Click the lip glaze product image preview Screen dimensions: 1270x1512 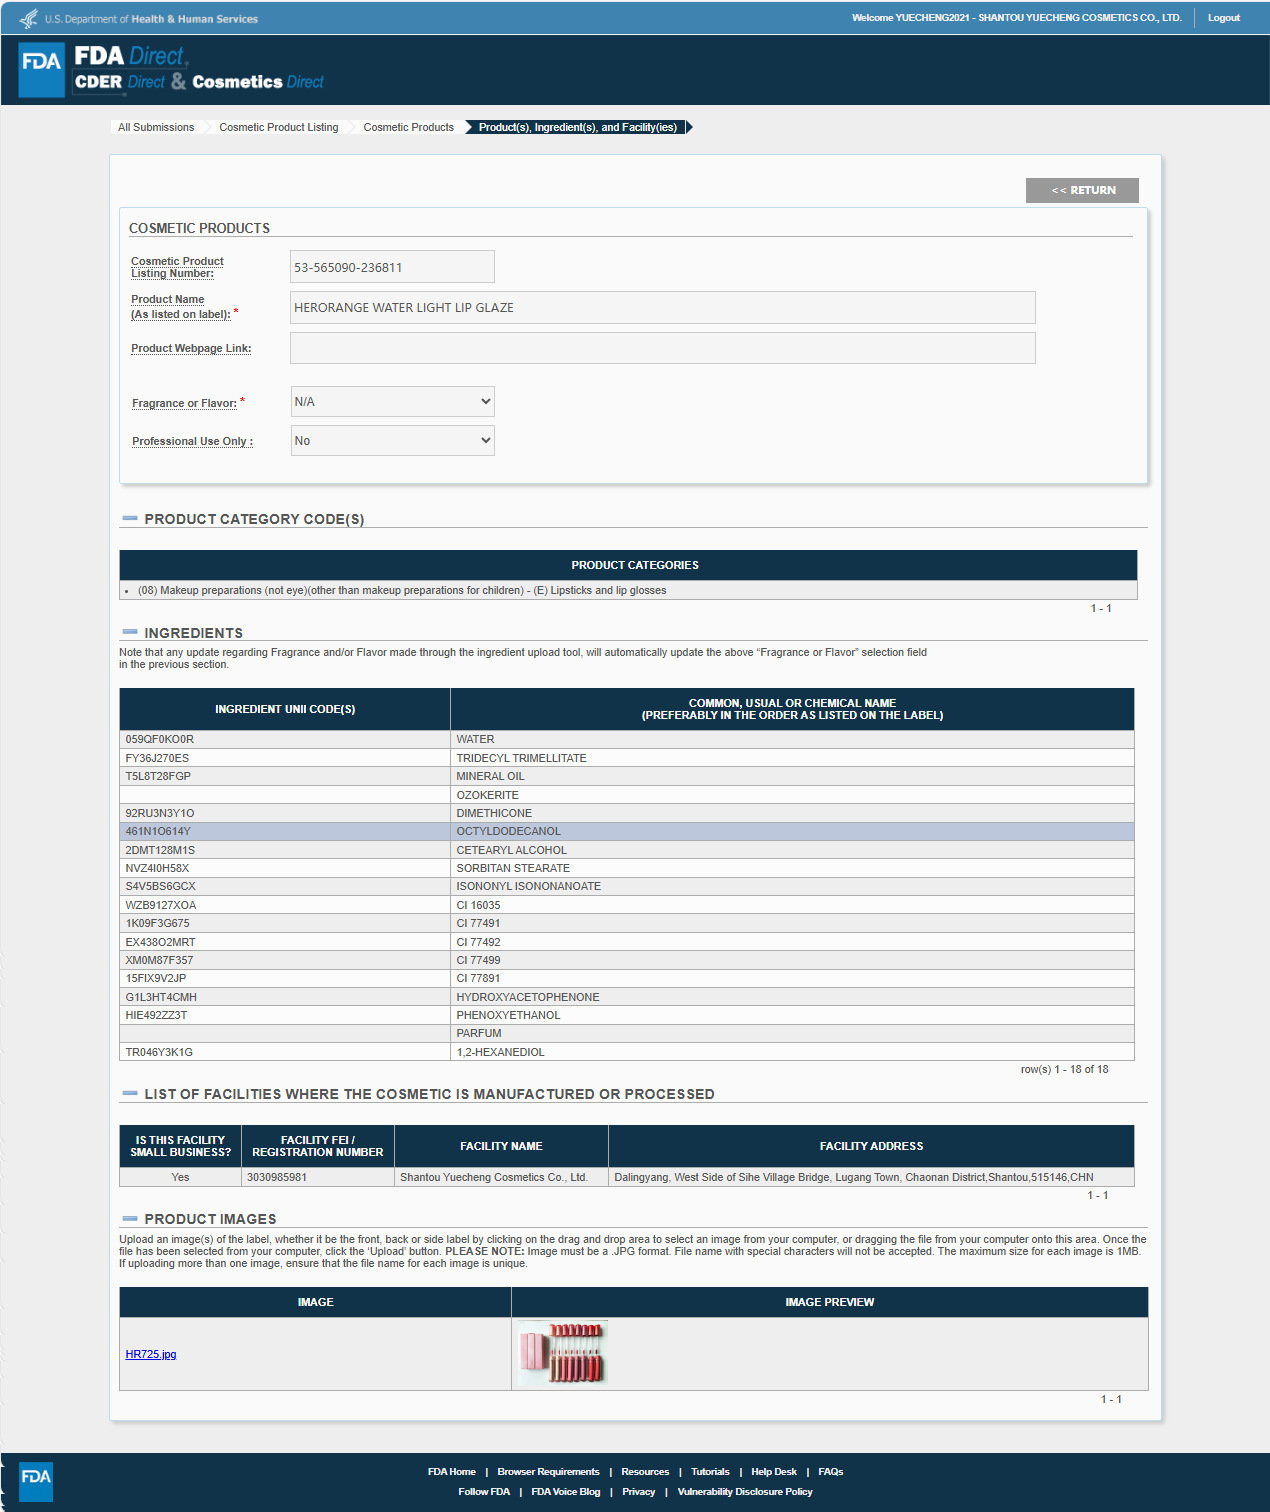(x=563, y=1353)
